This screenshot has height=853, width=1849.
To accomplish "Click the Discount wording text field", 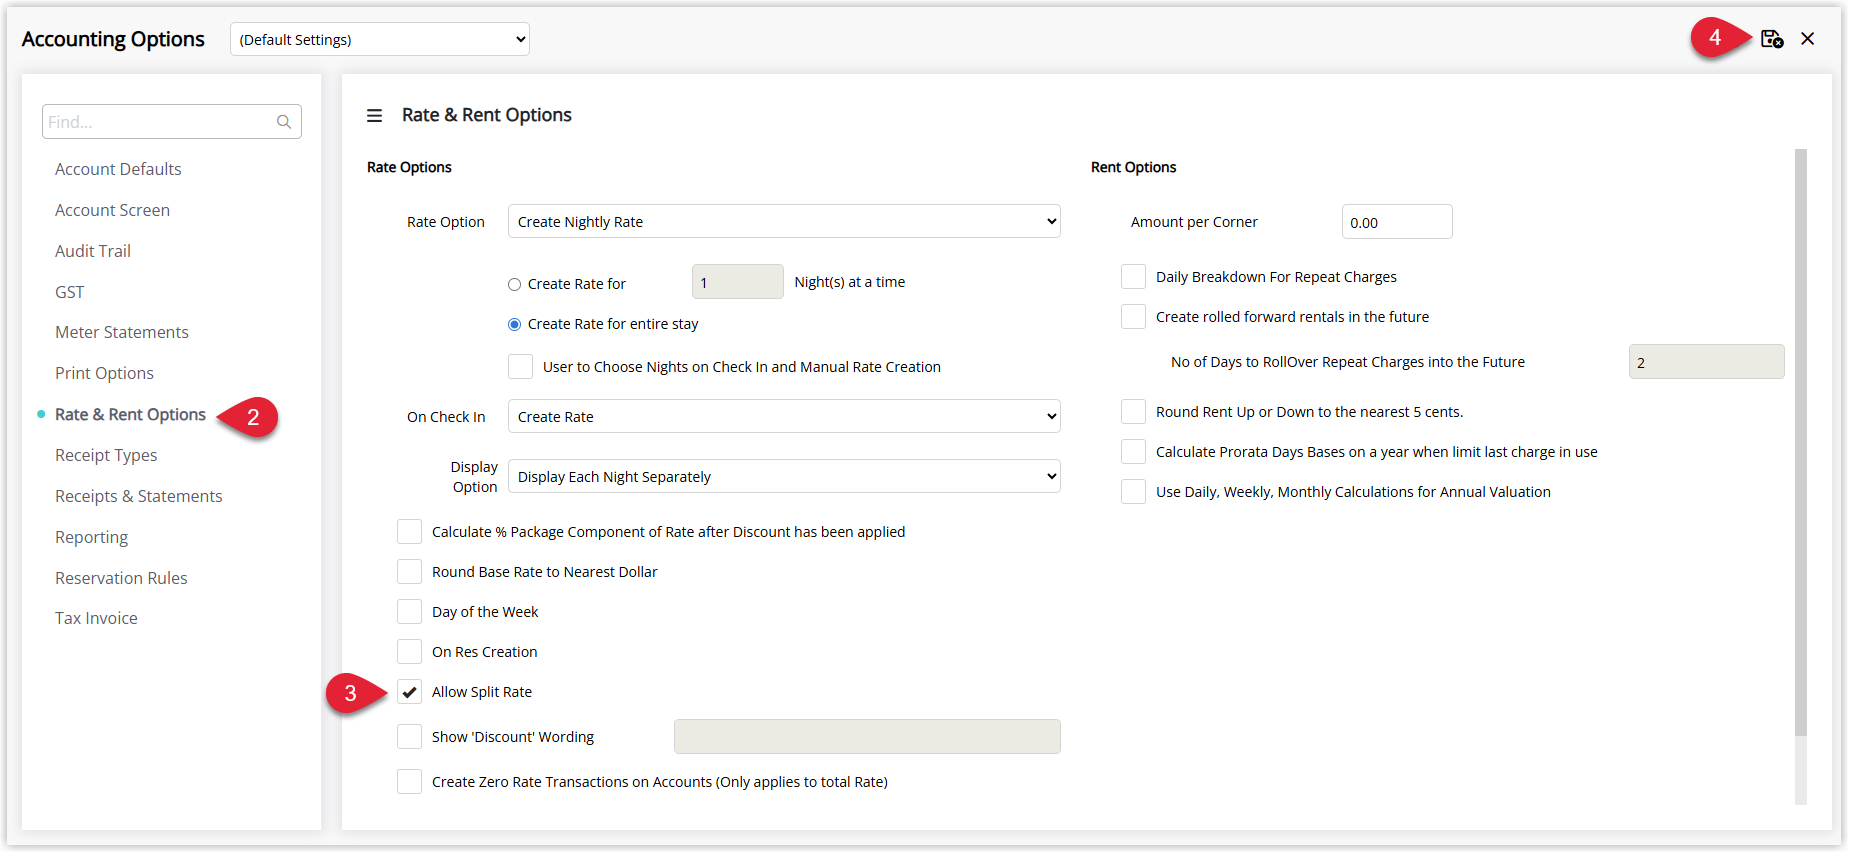I will [867, 737].
